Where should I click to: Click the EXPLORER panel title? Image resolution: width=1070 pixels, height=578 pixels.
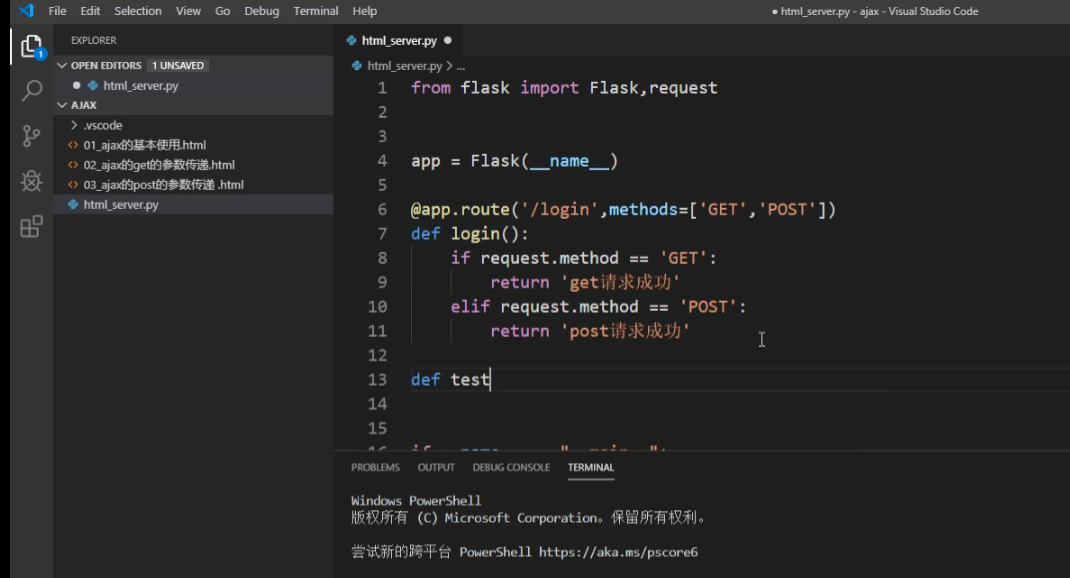(x=93, y=40)
